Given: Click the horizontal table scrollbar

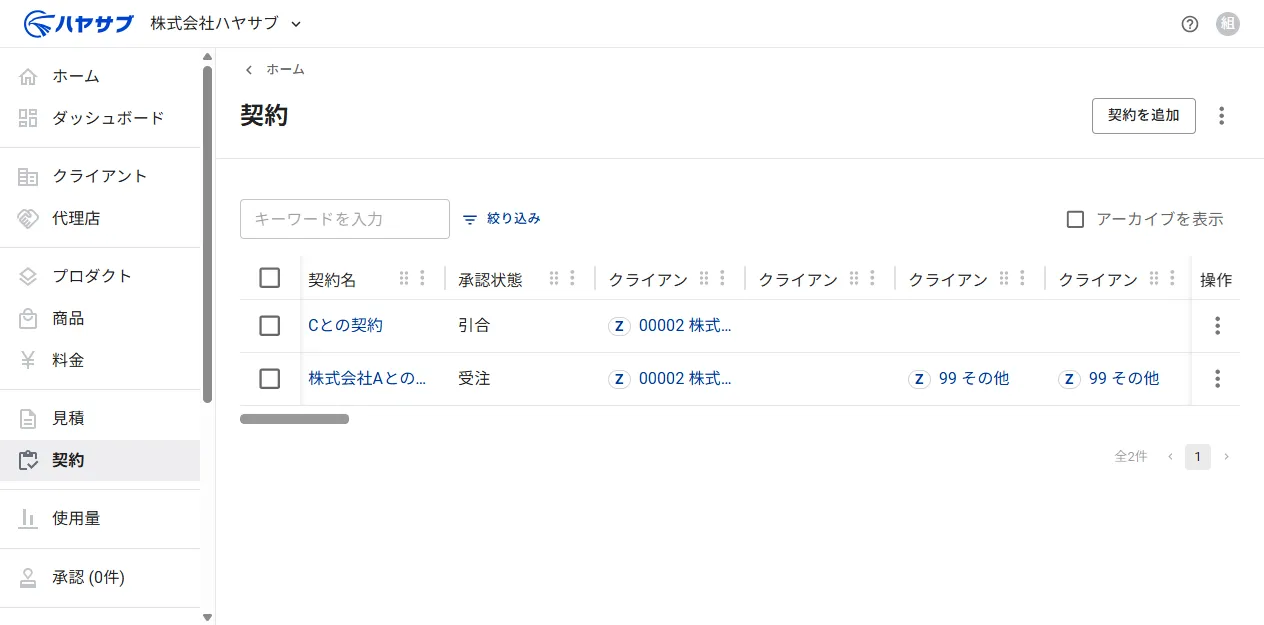Looking at the screenshot, I should tap(294, 419).
